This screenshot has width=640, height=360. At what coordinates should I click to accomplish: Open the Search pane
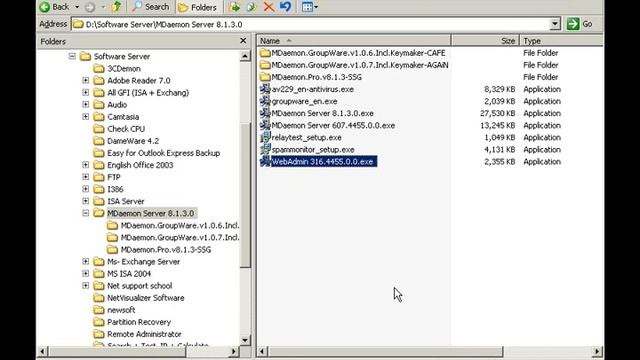click(x=151, y=7)
